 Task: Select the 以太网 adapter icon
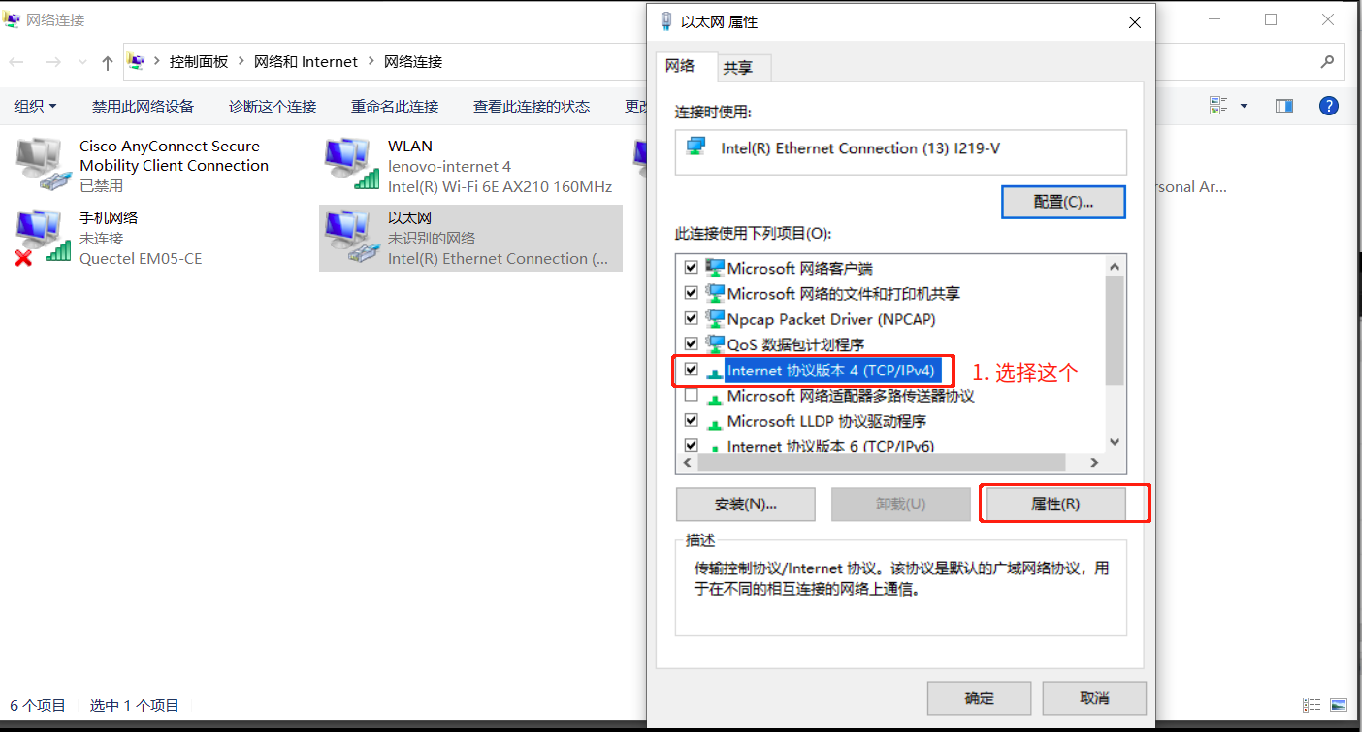coord(352,238)
